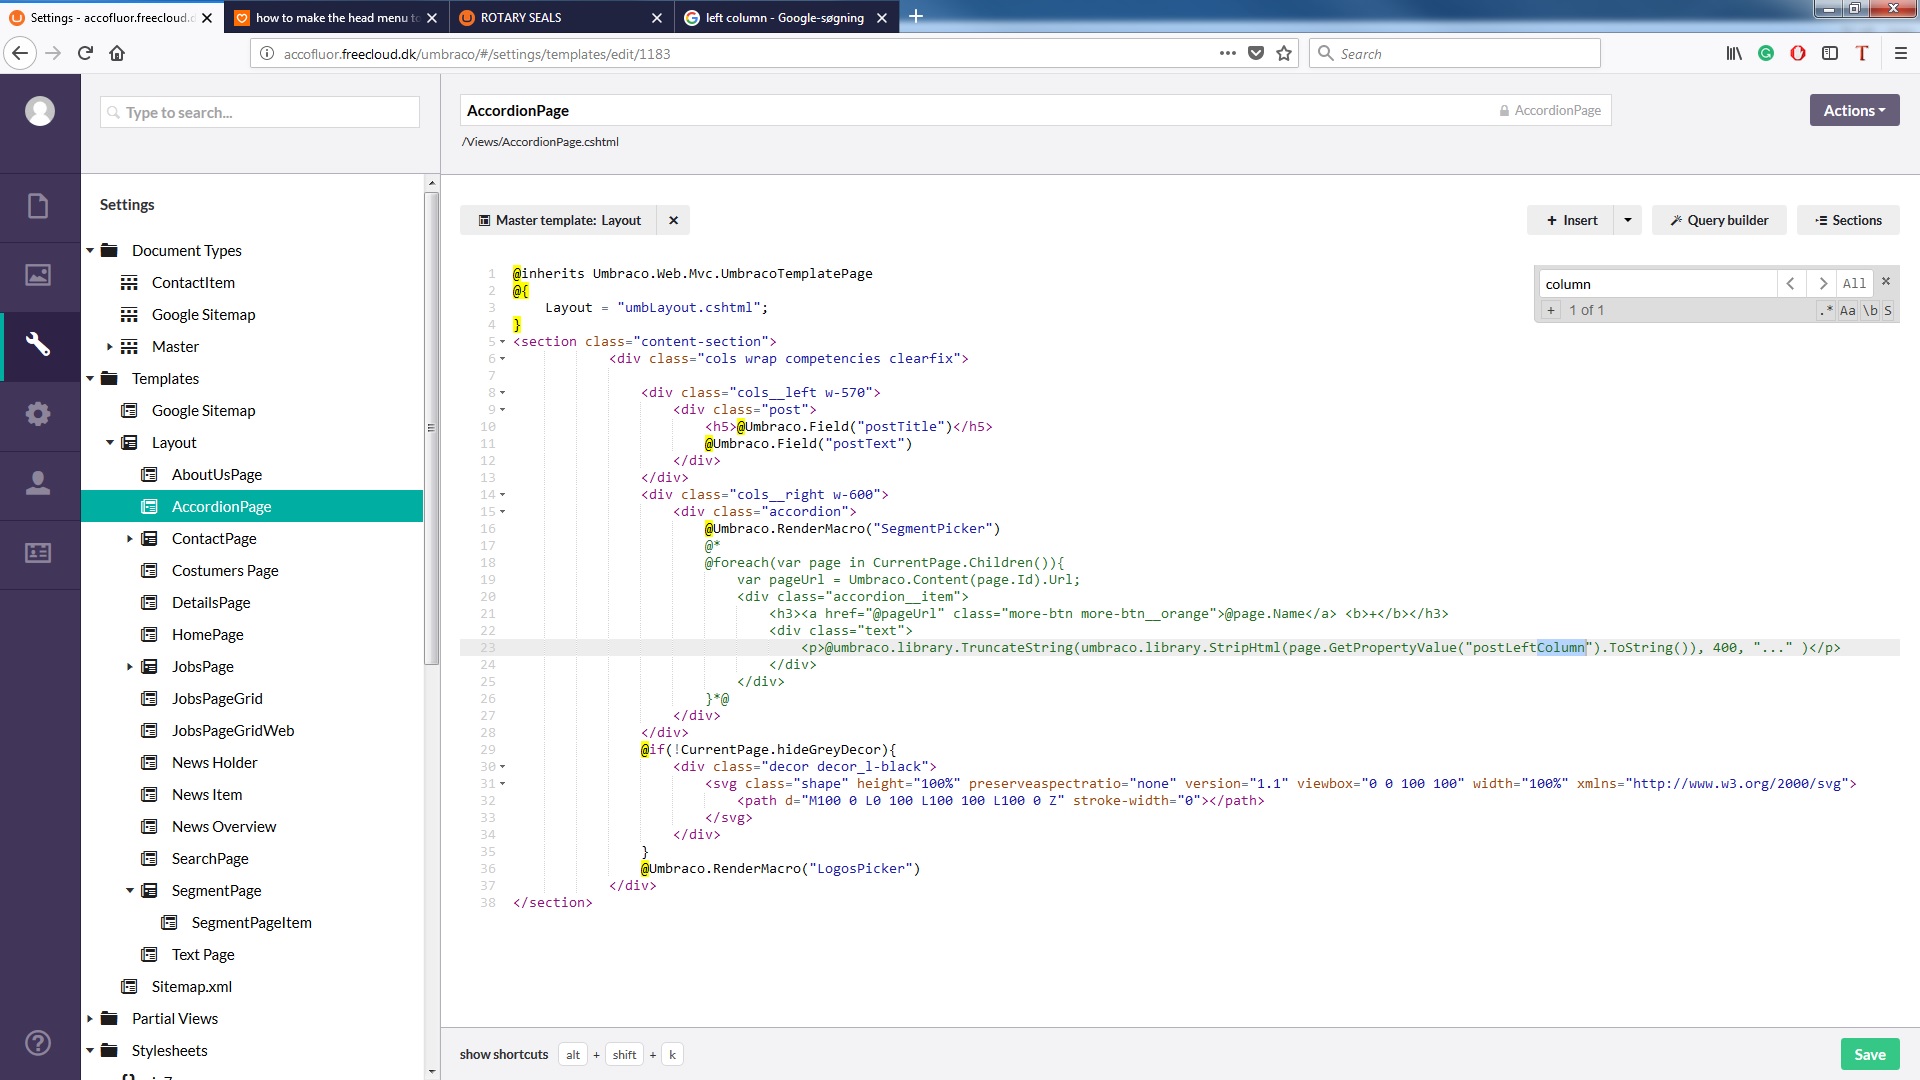Click the Grammarly extension icon

[x=1766, y=53]
